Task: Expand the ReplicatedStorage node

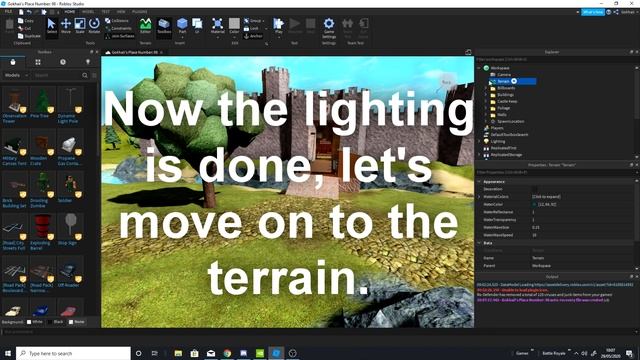Action: click(x=479, y=155)
